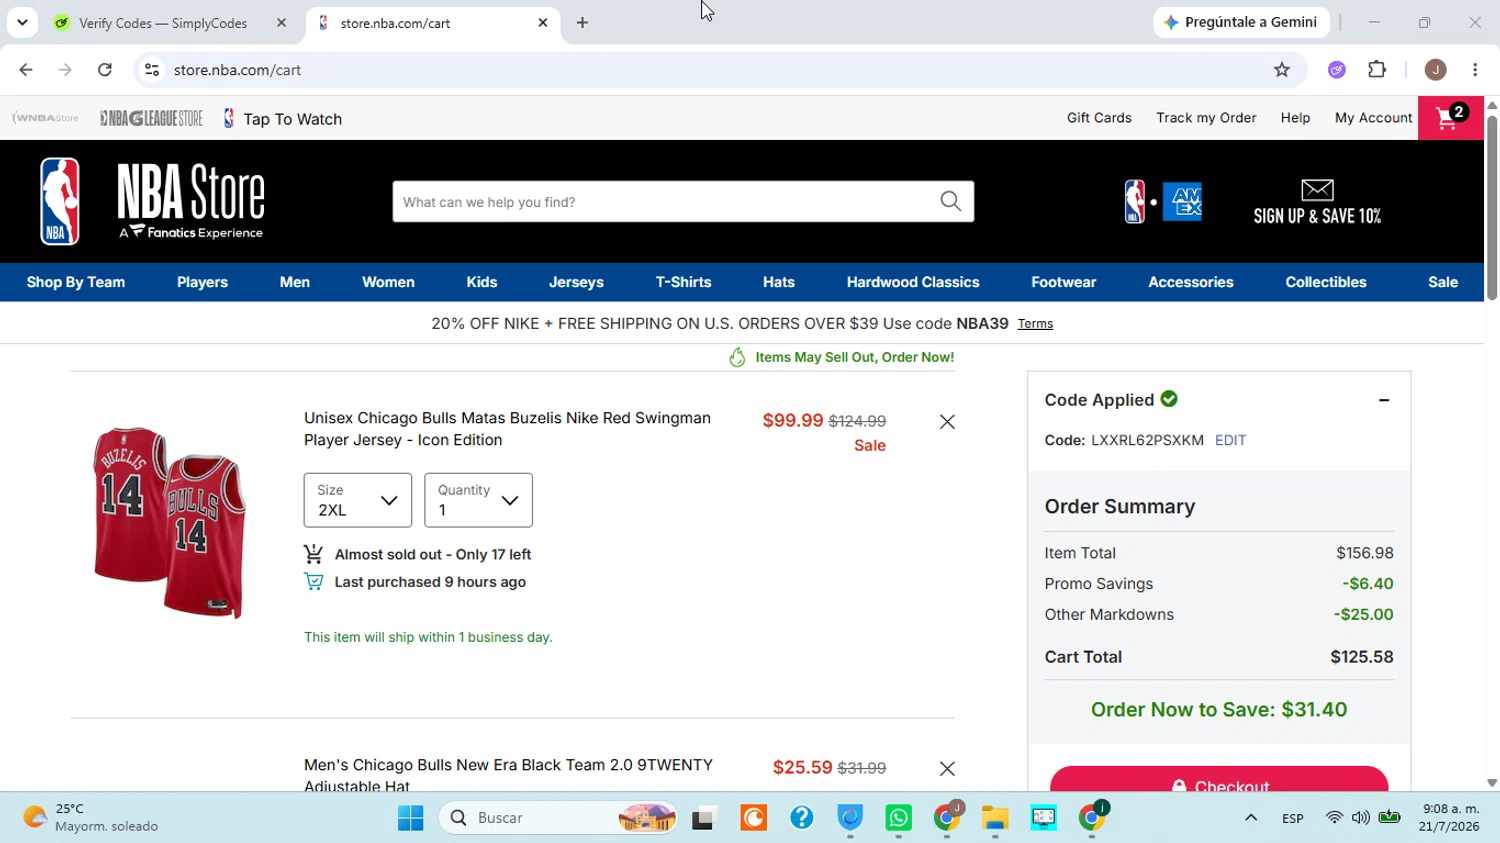1500x843 pixels.
Task: Click the EDIT link next to the promo code
Action: click(x=1230, y=440)
